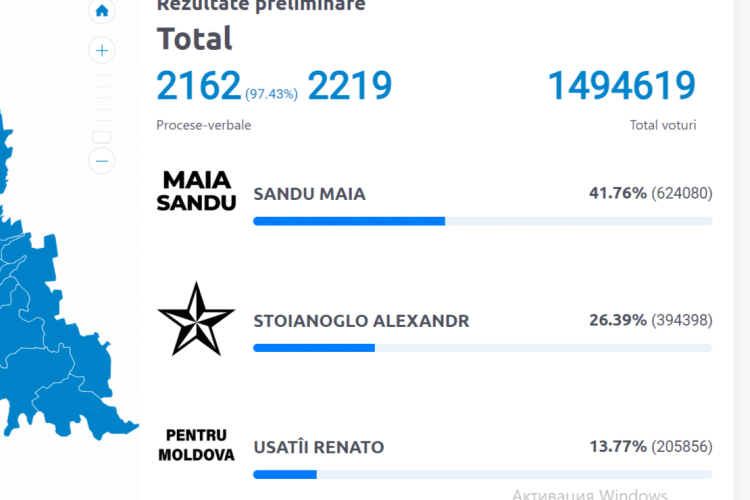
Task: Click Sandu Maia's vote progress bar
Action: 483,221
